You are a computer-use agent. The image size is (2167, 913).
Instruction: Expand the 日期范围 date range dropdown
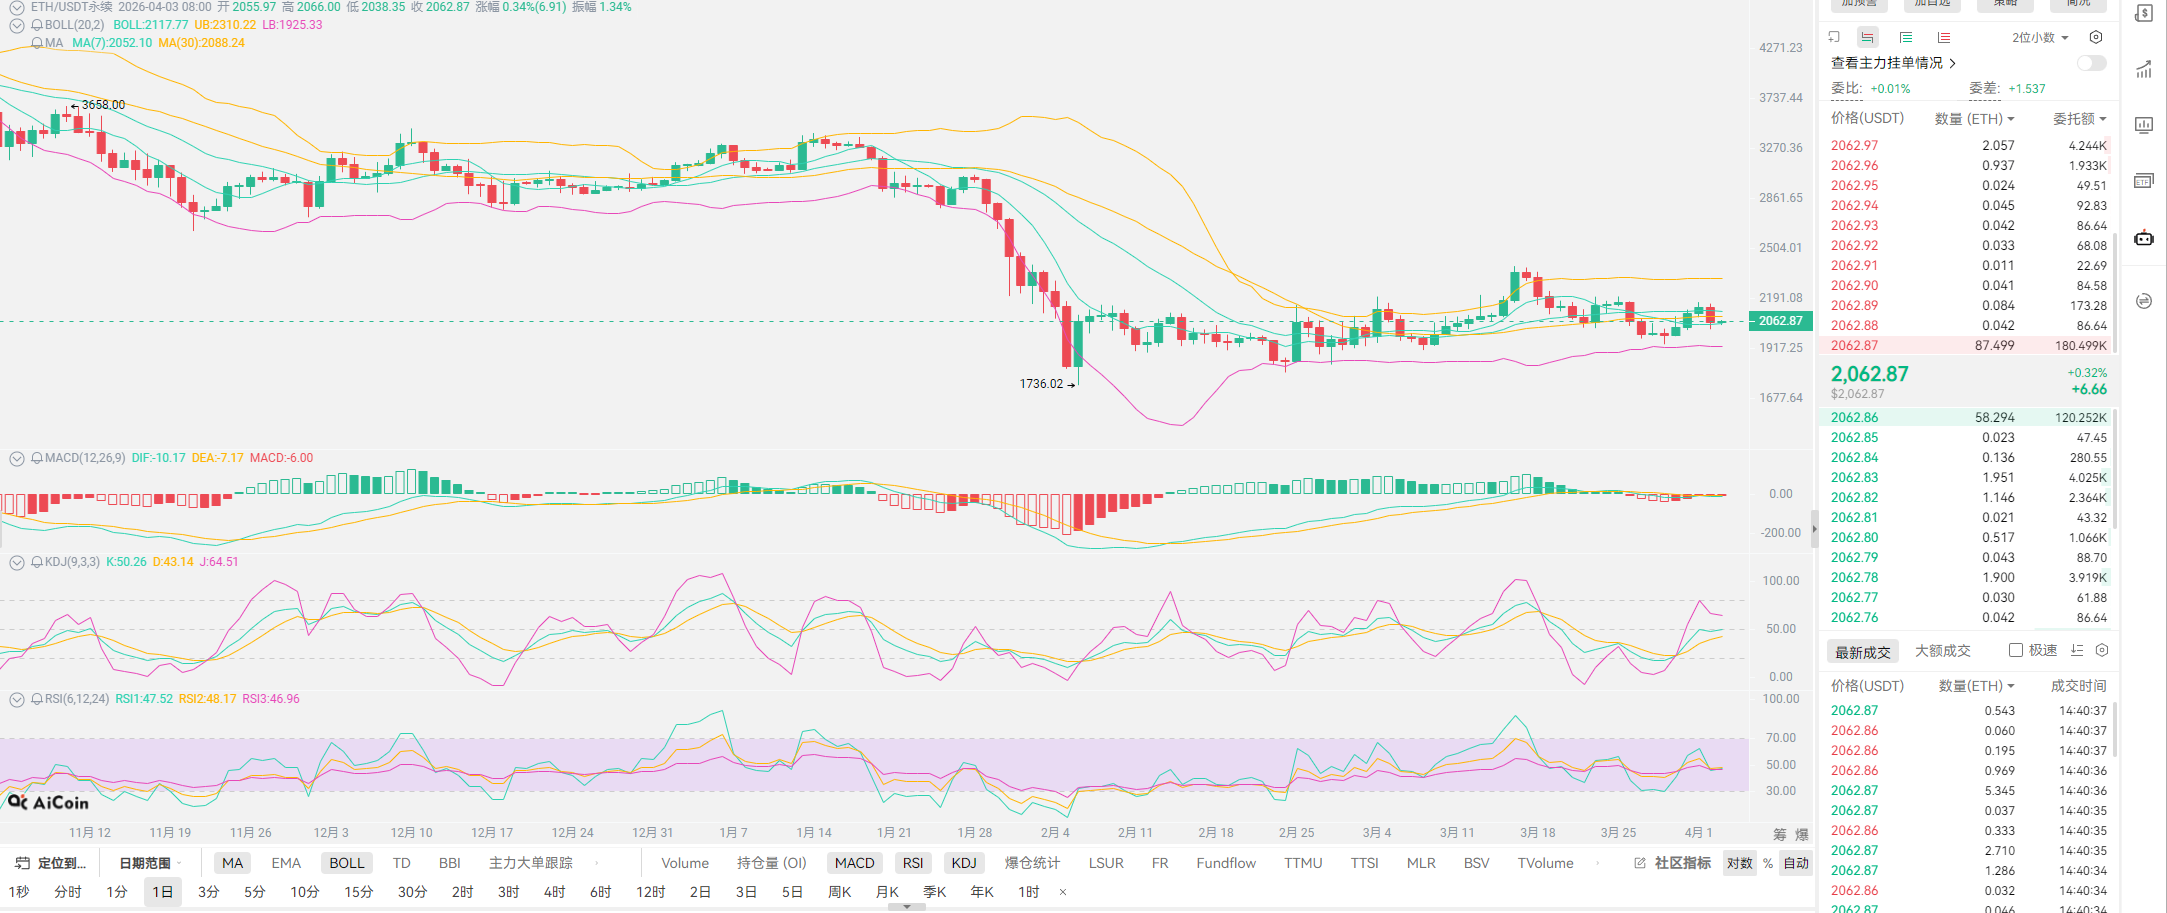click(150, 863)
